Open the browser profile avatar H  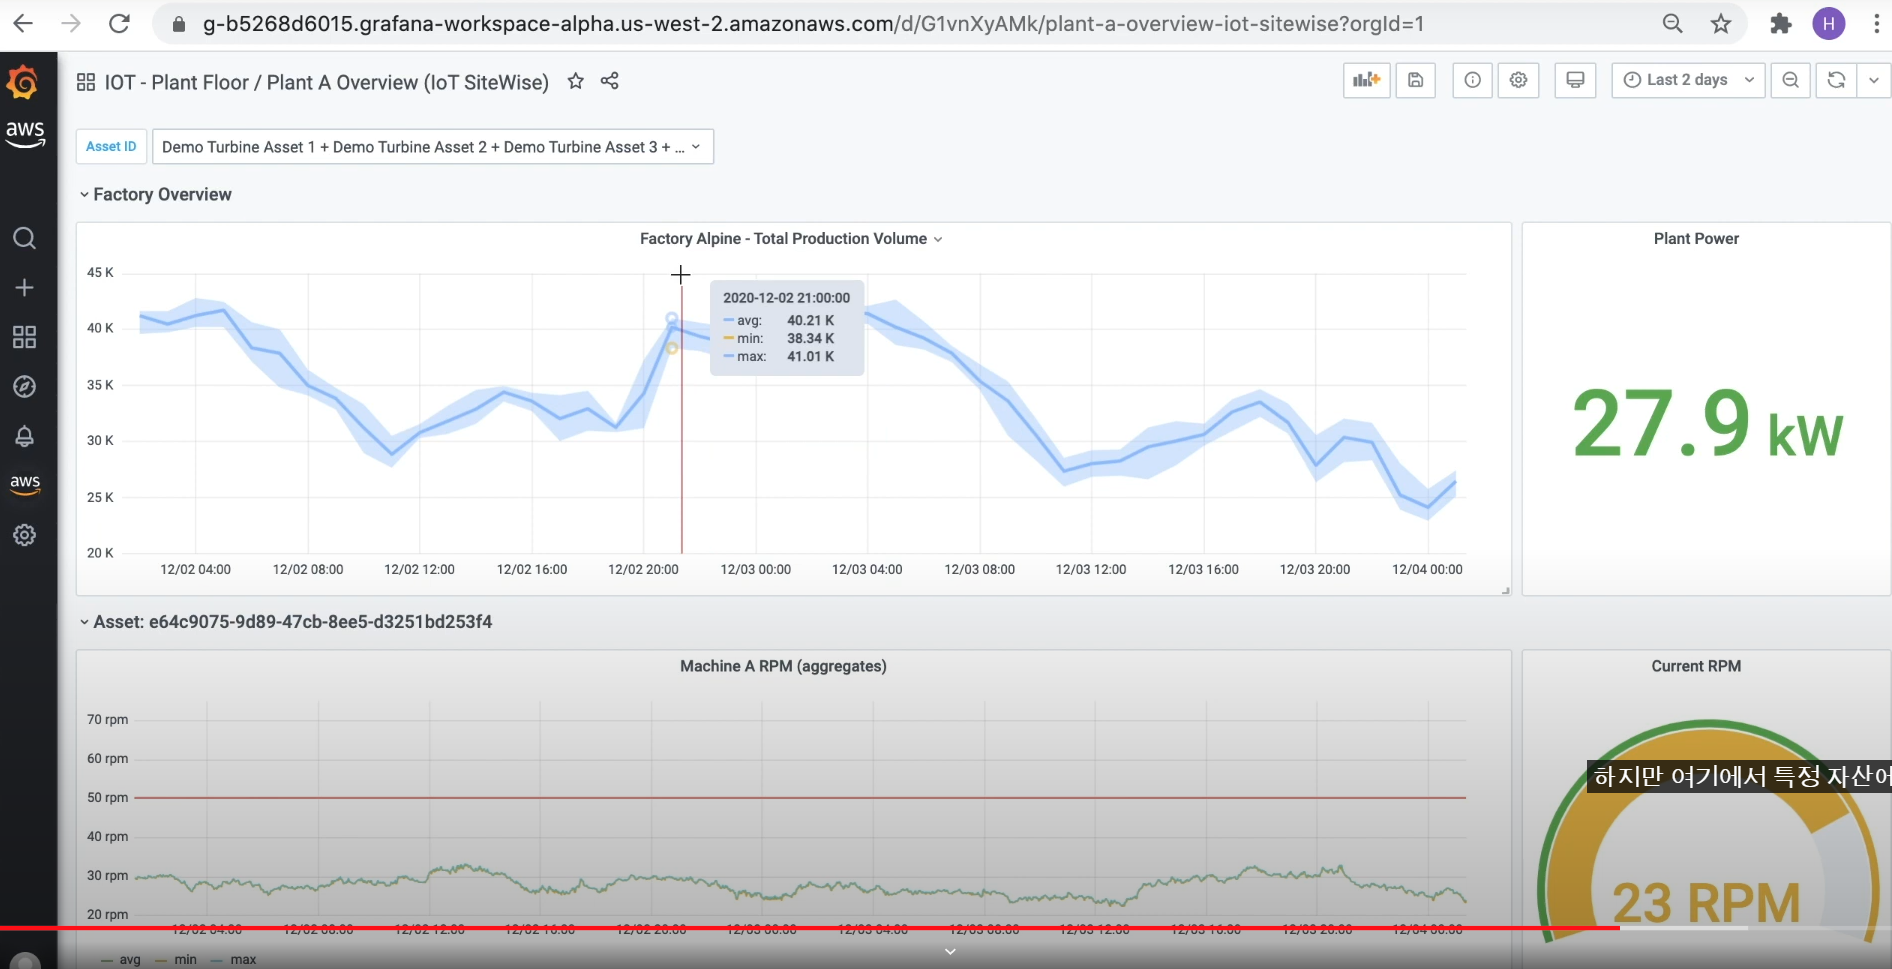pyautogui.click(x=1829, y=23)
